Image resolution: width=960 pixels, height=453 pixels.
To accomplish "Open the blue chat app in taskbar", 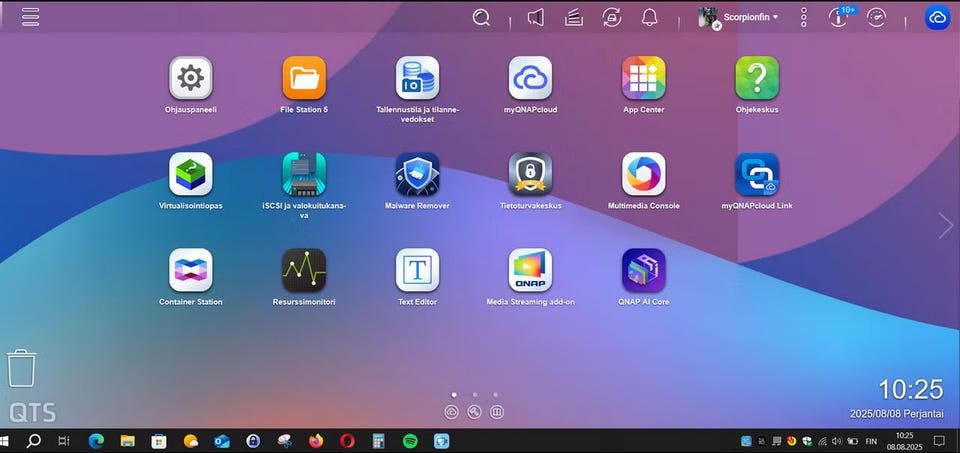I will [441, 441].
